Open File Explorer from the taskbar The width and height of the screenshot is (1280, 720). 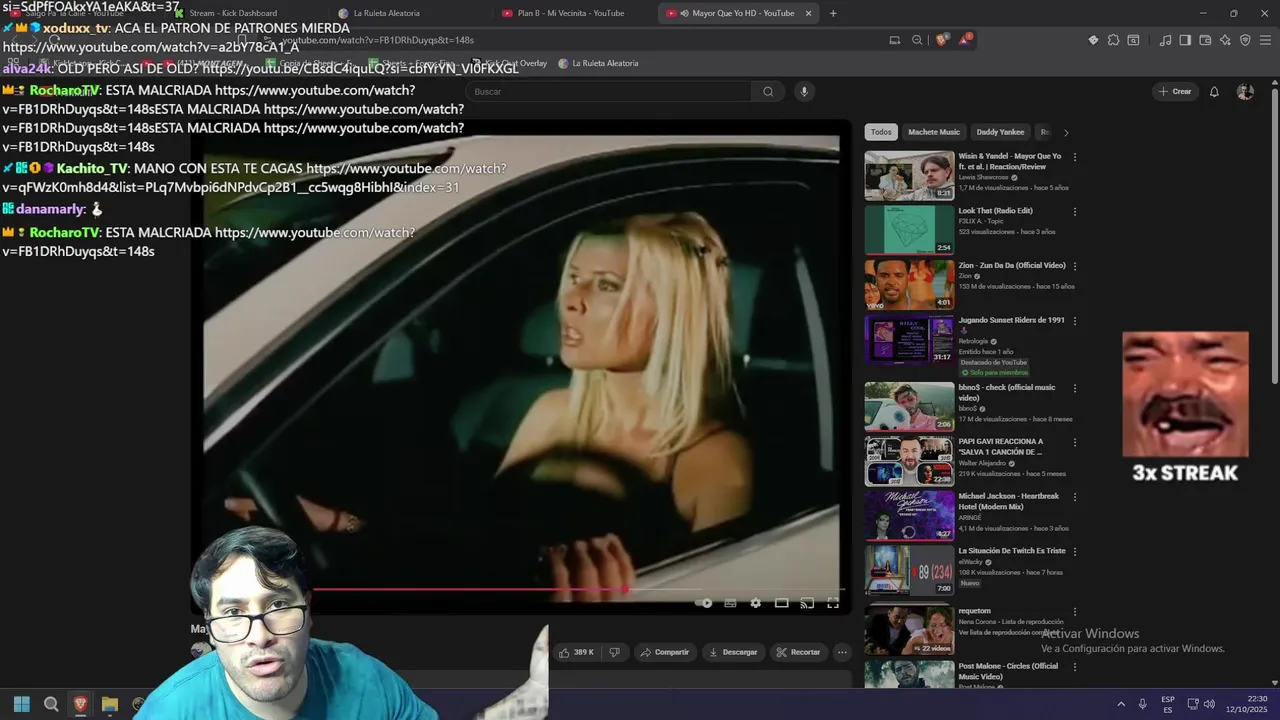(110, 704)
